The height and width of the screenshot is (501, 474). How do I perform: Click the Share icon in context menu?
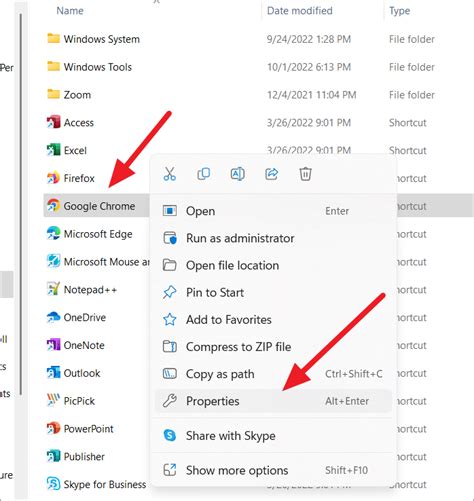pos(271,174)
